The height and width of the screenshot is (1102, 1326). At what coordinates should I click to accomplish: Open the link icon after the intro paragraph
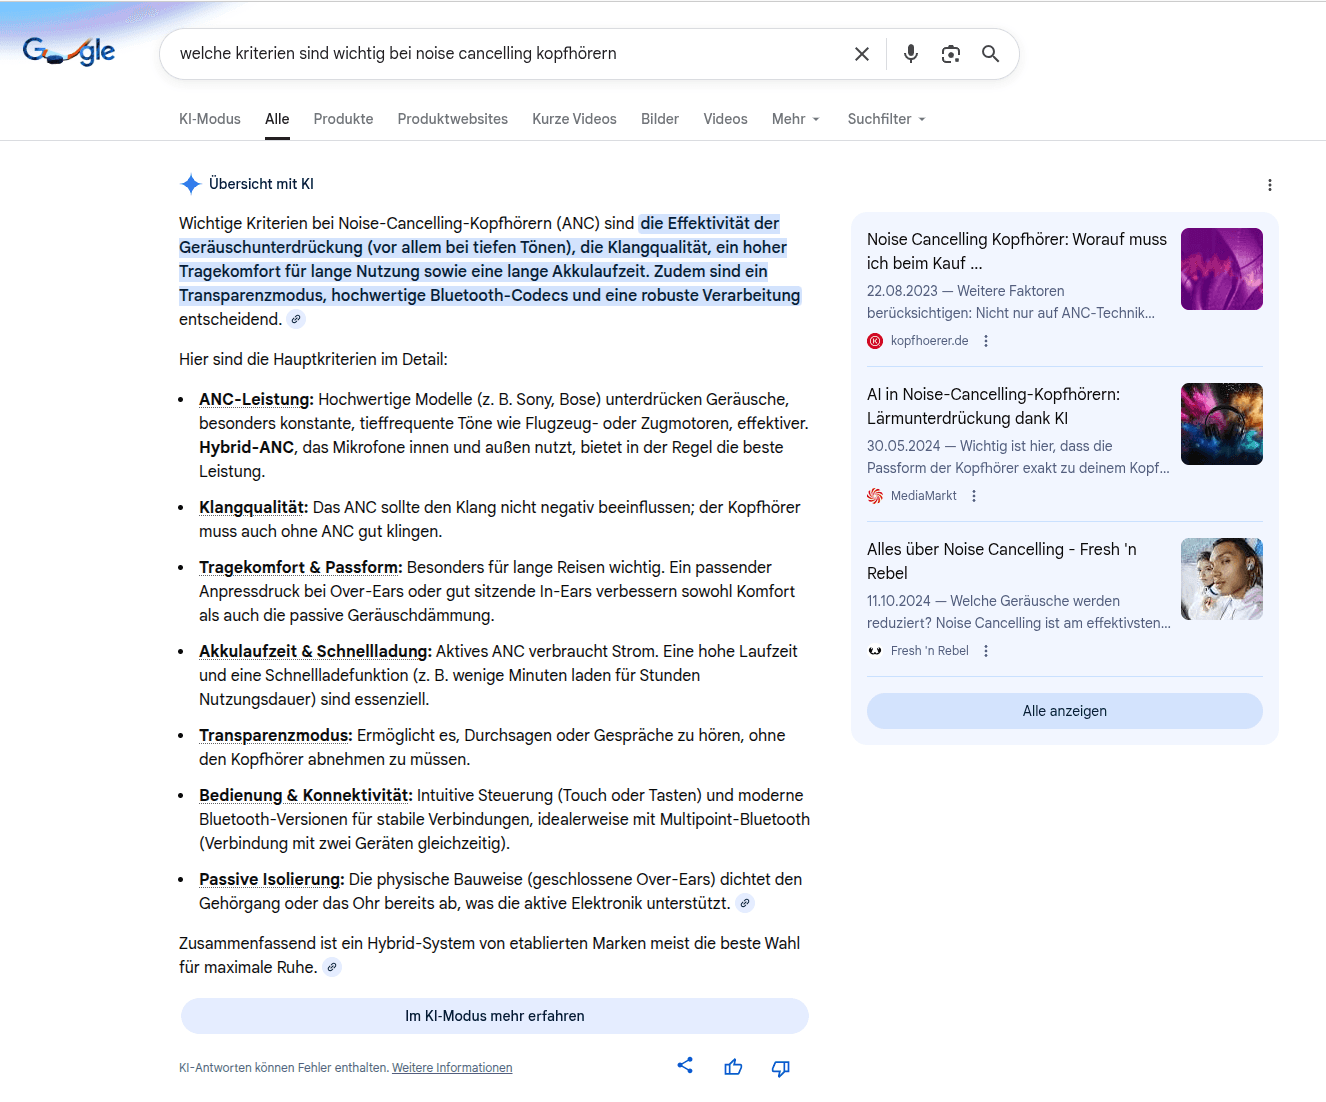click(x=295, y=319)
